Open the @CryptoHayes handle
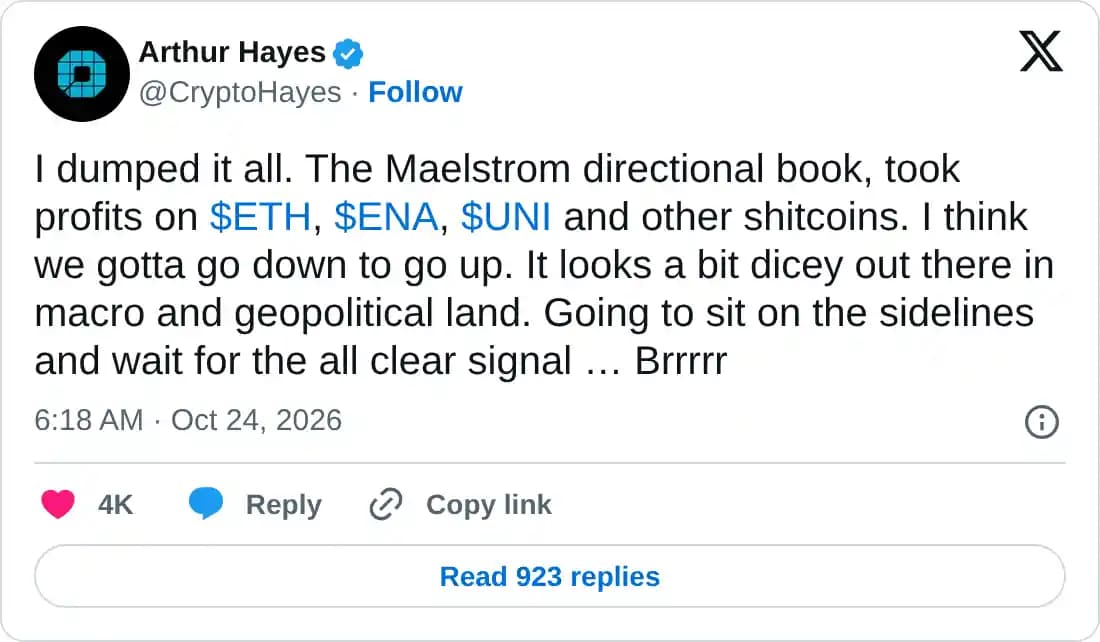The width and height of the screenshot is (1100, 642). (240, 92)
